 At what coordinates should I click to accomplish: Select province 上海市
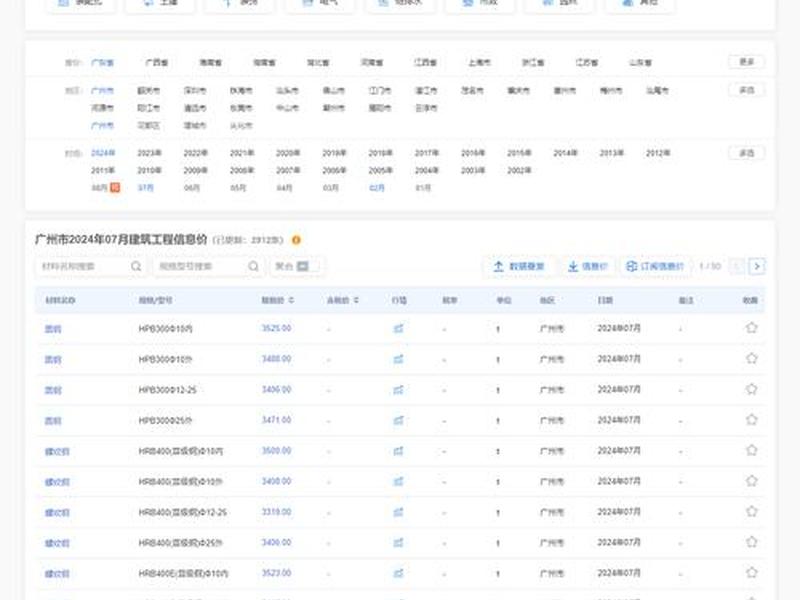[480, 62]
